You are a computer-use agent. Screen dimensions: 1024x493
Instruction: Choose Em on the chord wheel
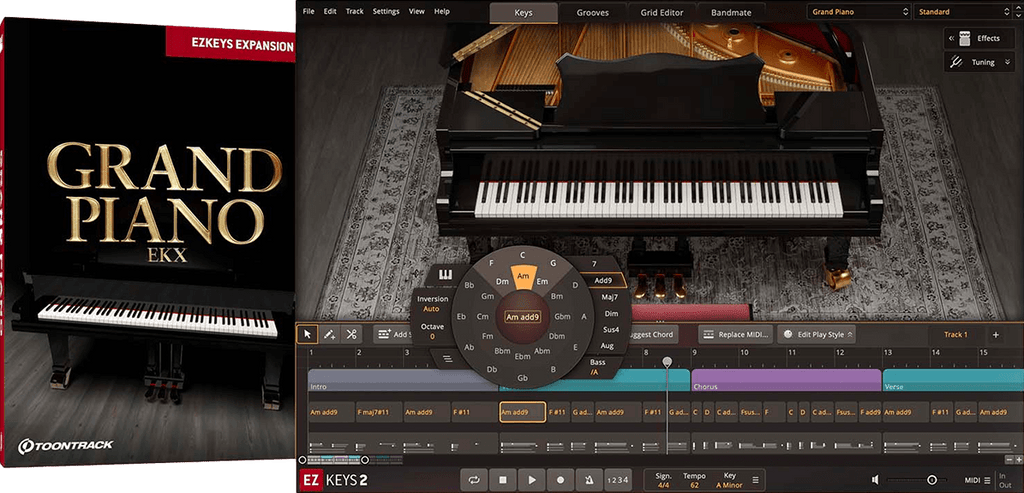point(541,282)
